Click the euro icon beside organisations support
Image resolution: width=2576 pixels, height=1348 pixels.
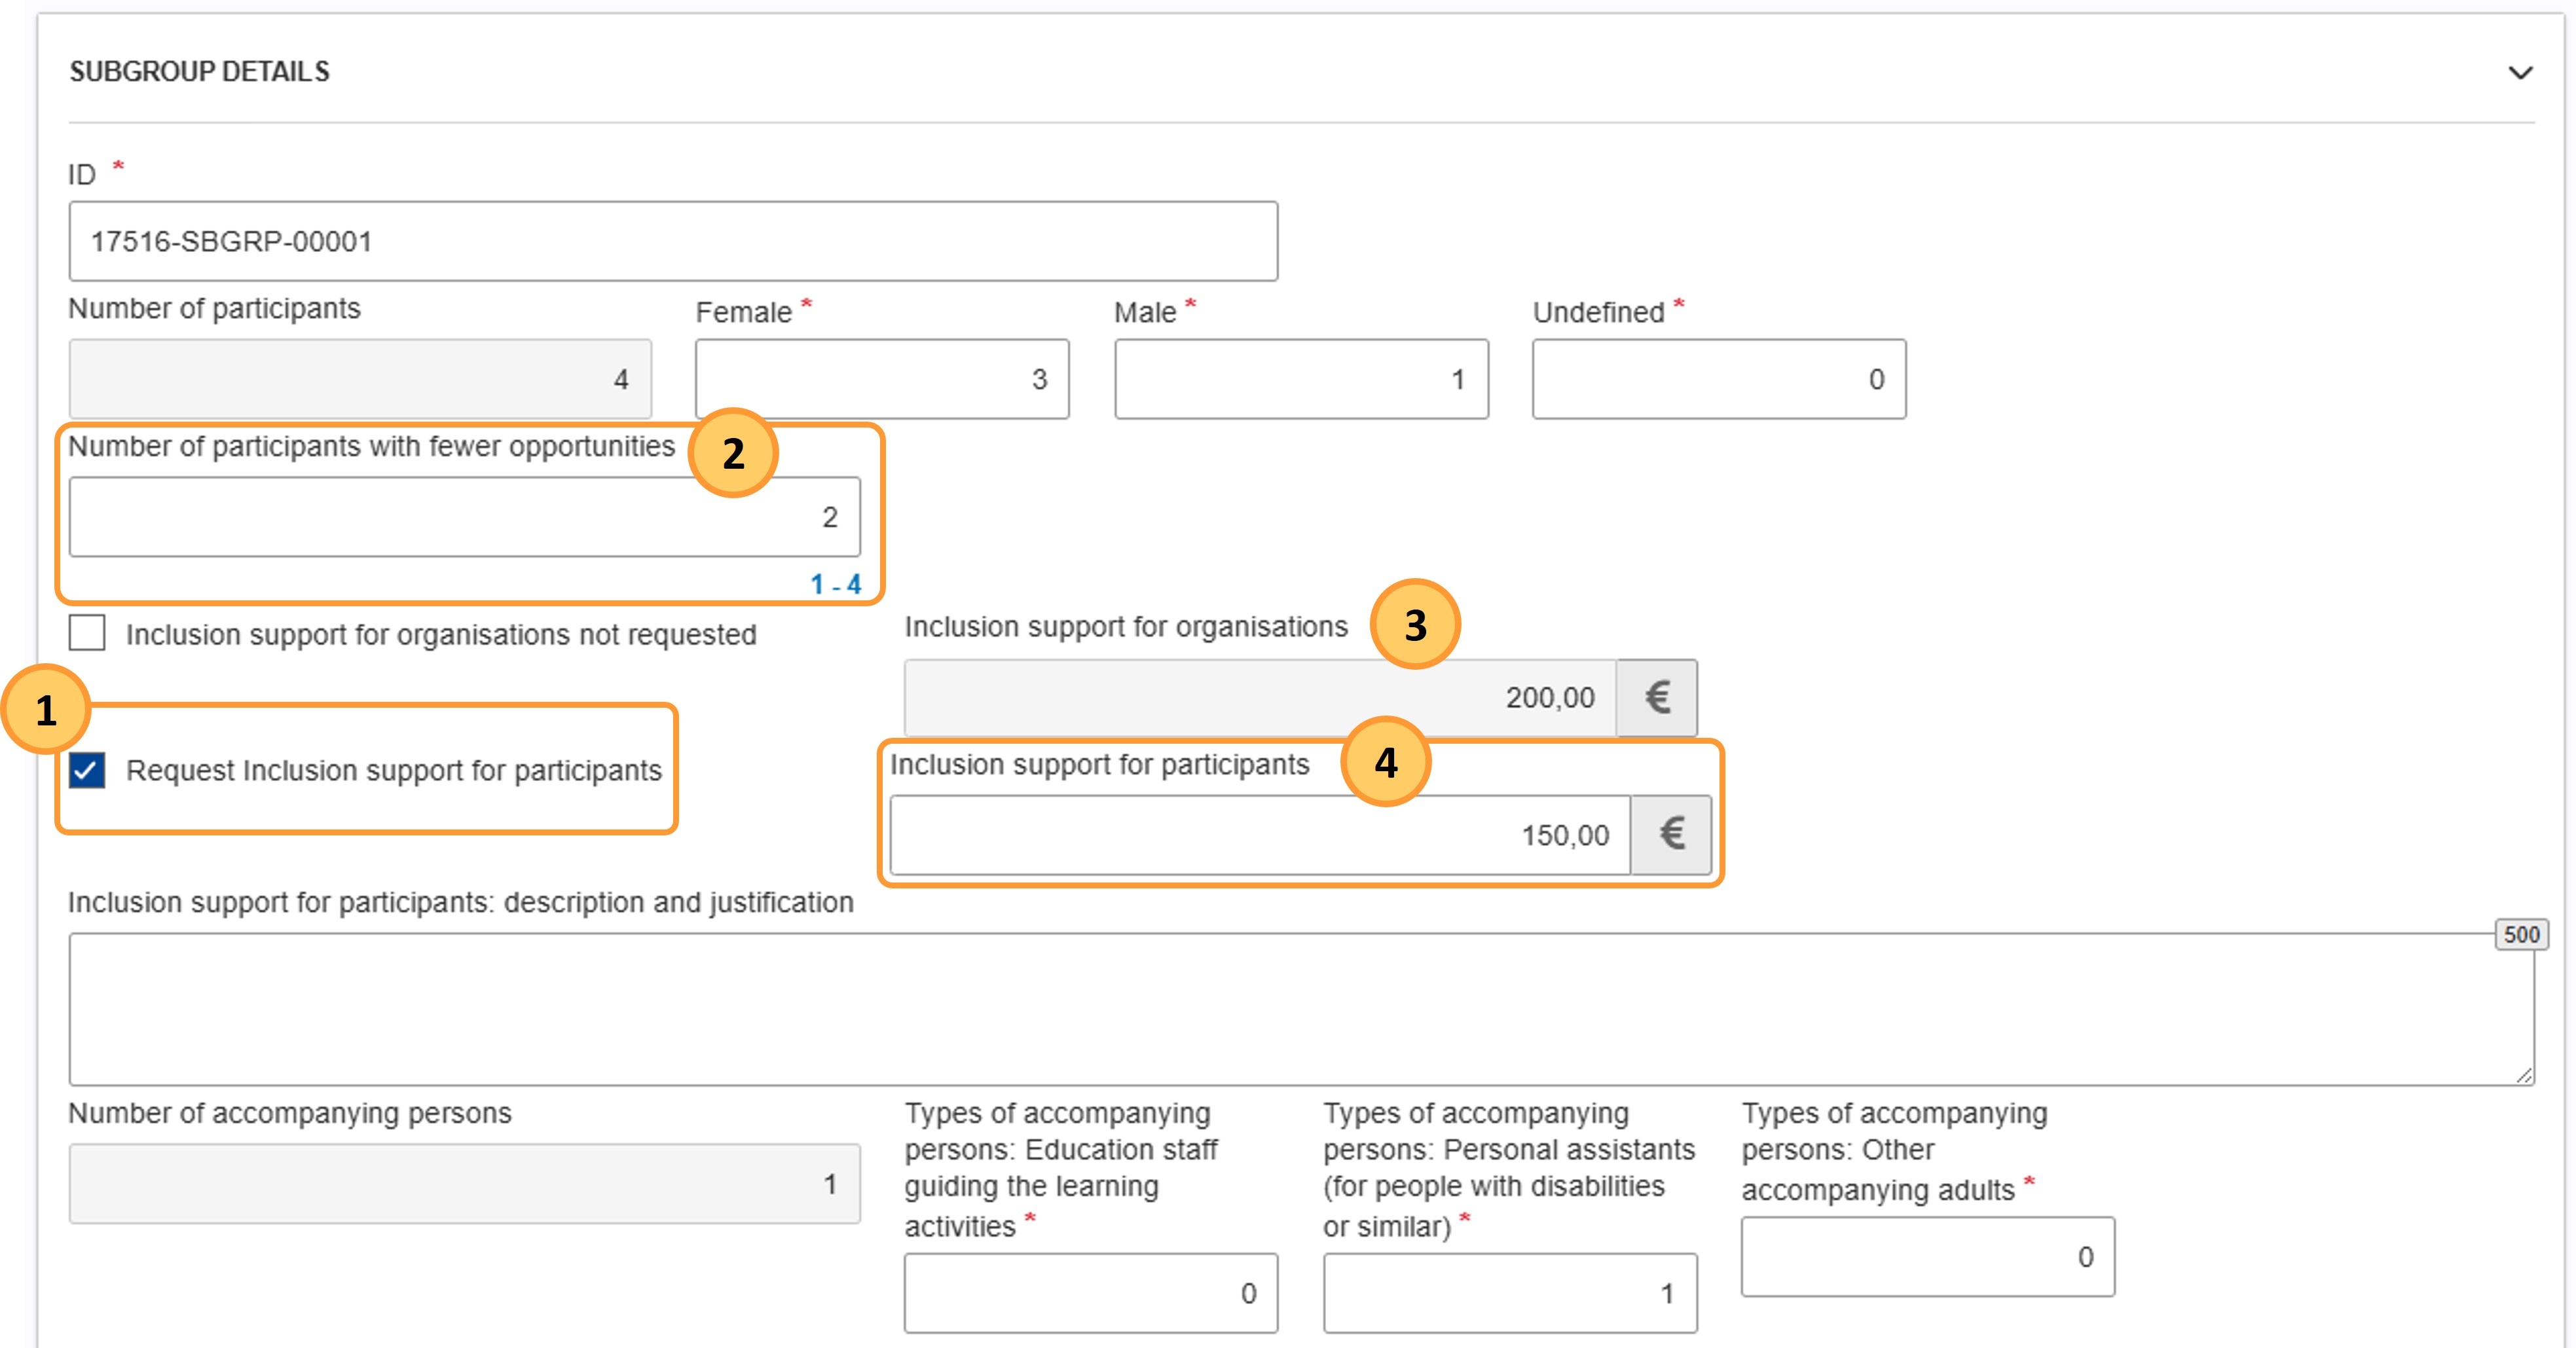(1657, 697)
